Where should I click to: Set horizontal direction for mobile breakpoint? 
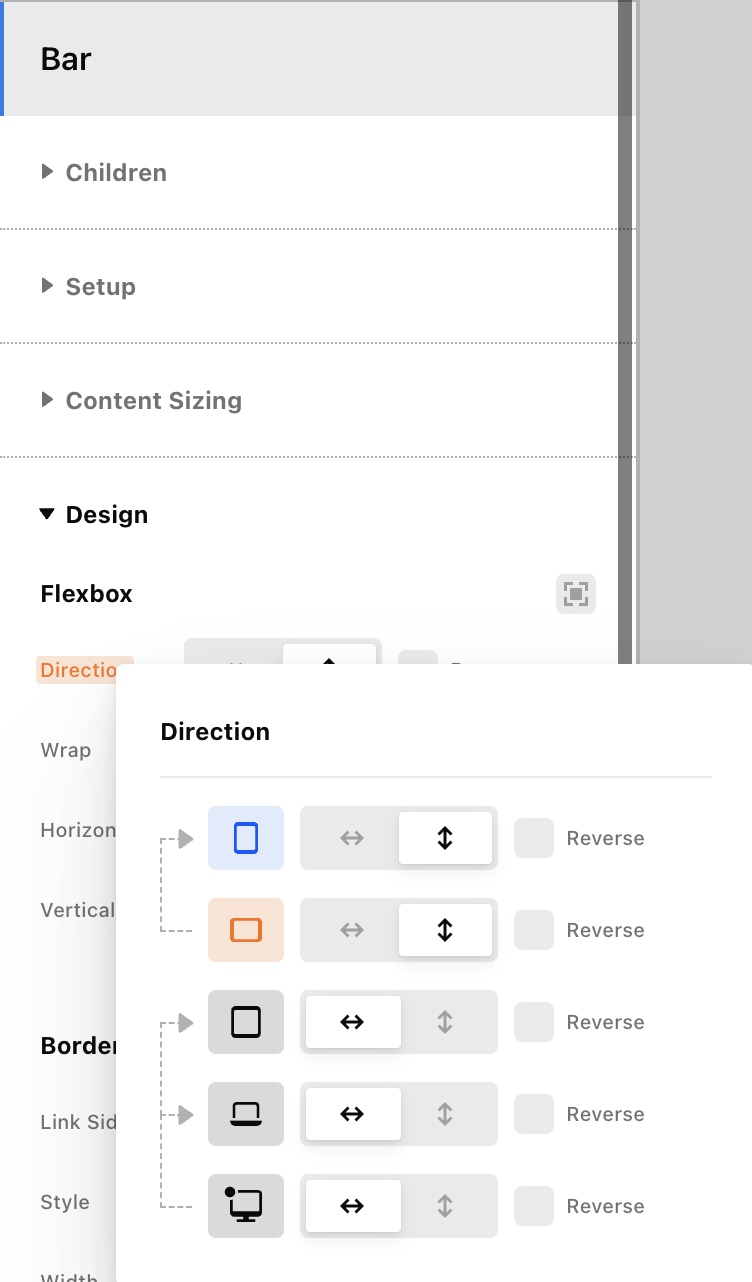351,838
